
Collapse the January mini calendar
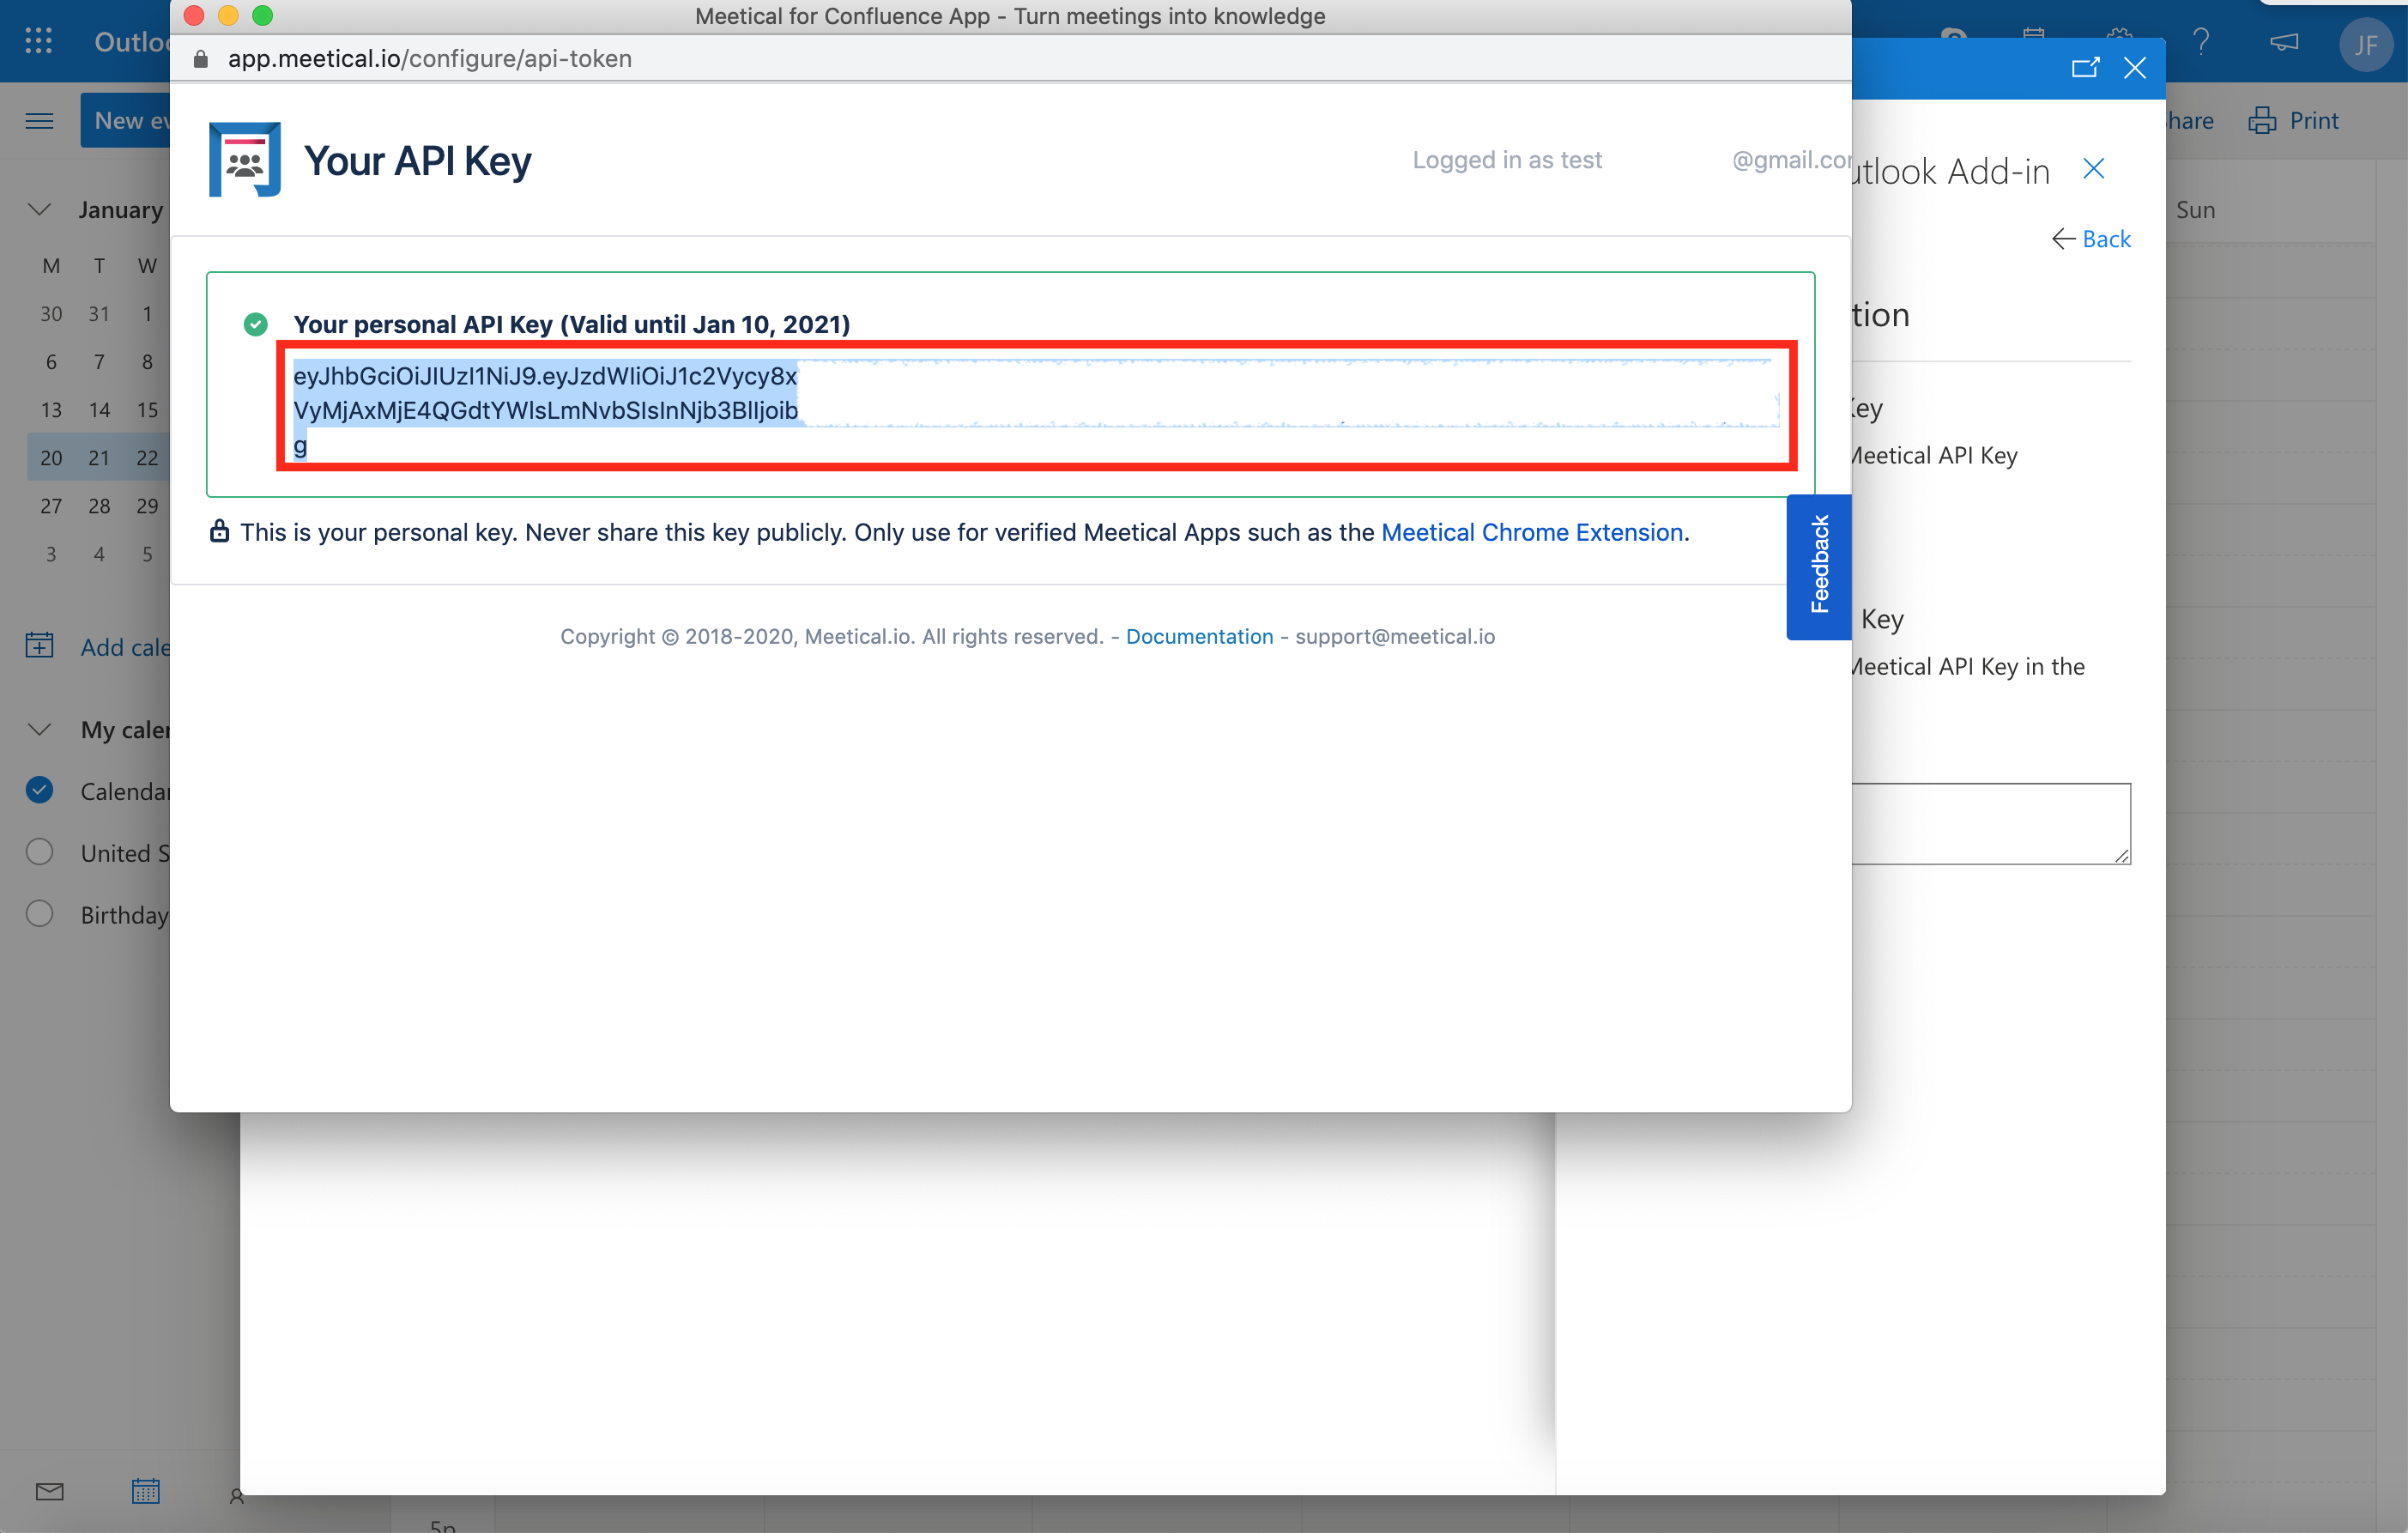pyautogui.click(x=39, y=209)
